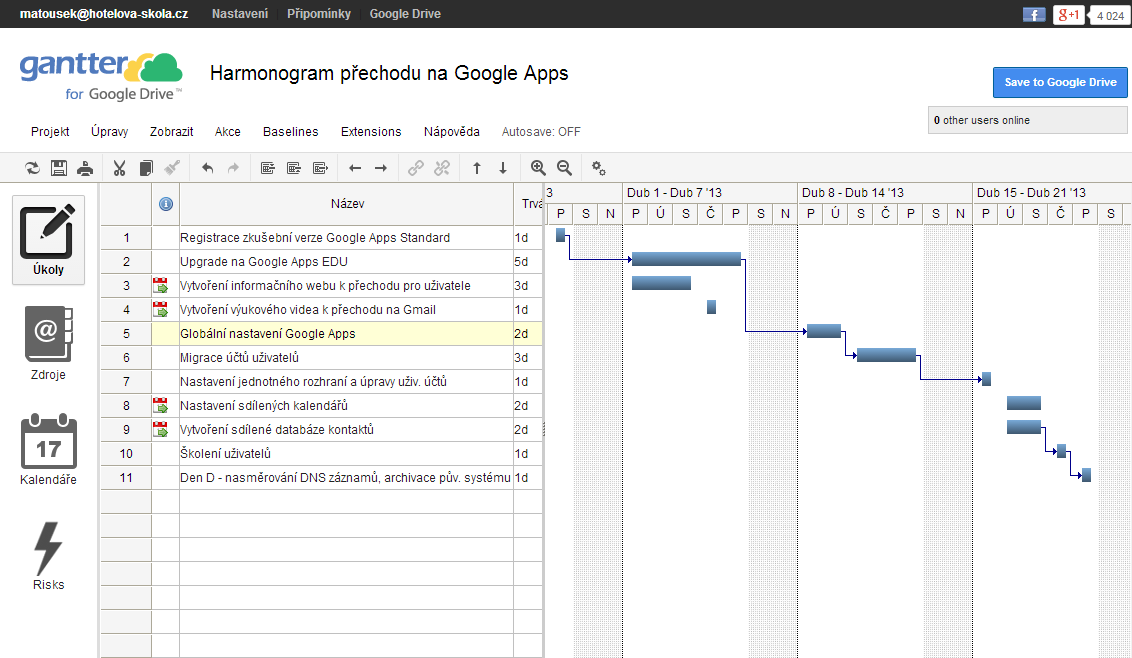Click the middle insert task toolbar icon
The width and height of the screenshot is (1132, 658).
(x=294, y=168)
